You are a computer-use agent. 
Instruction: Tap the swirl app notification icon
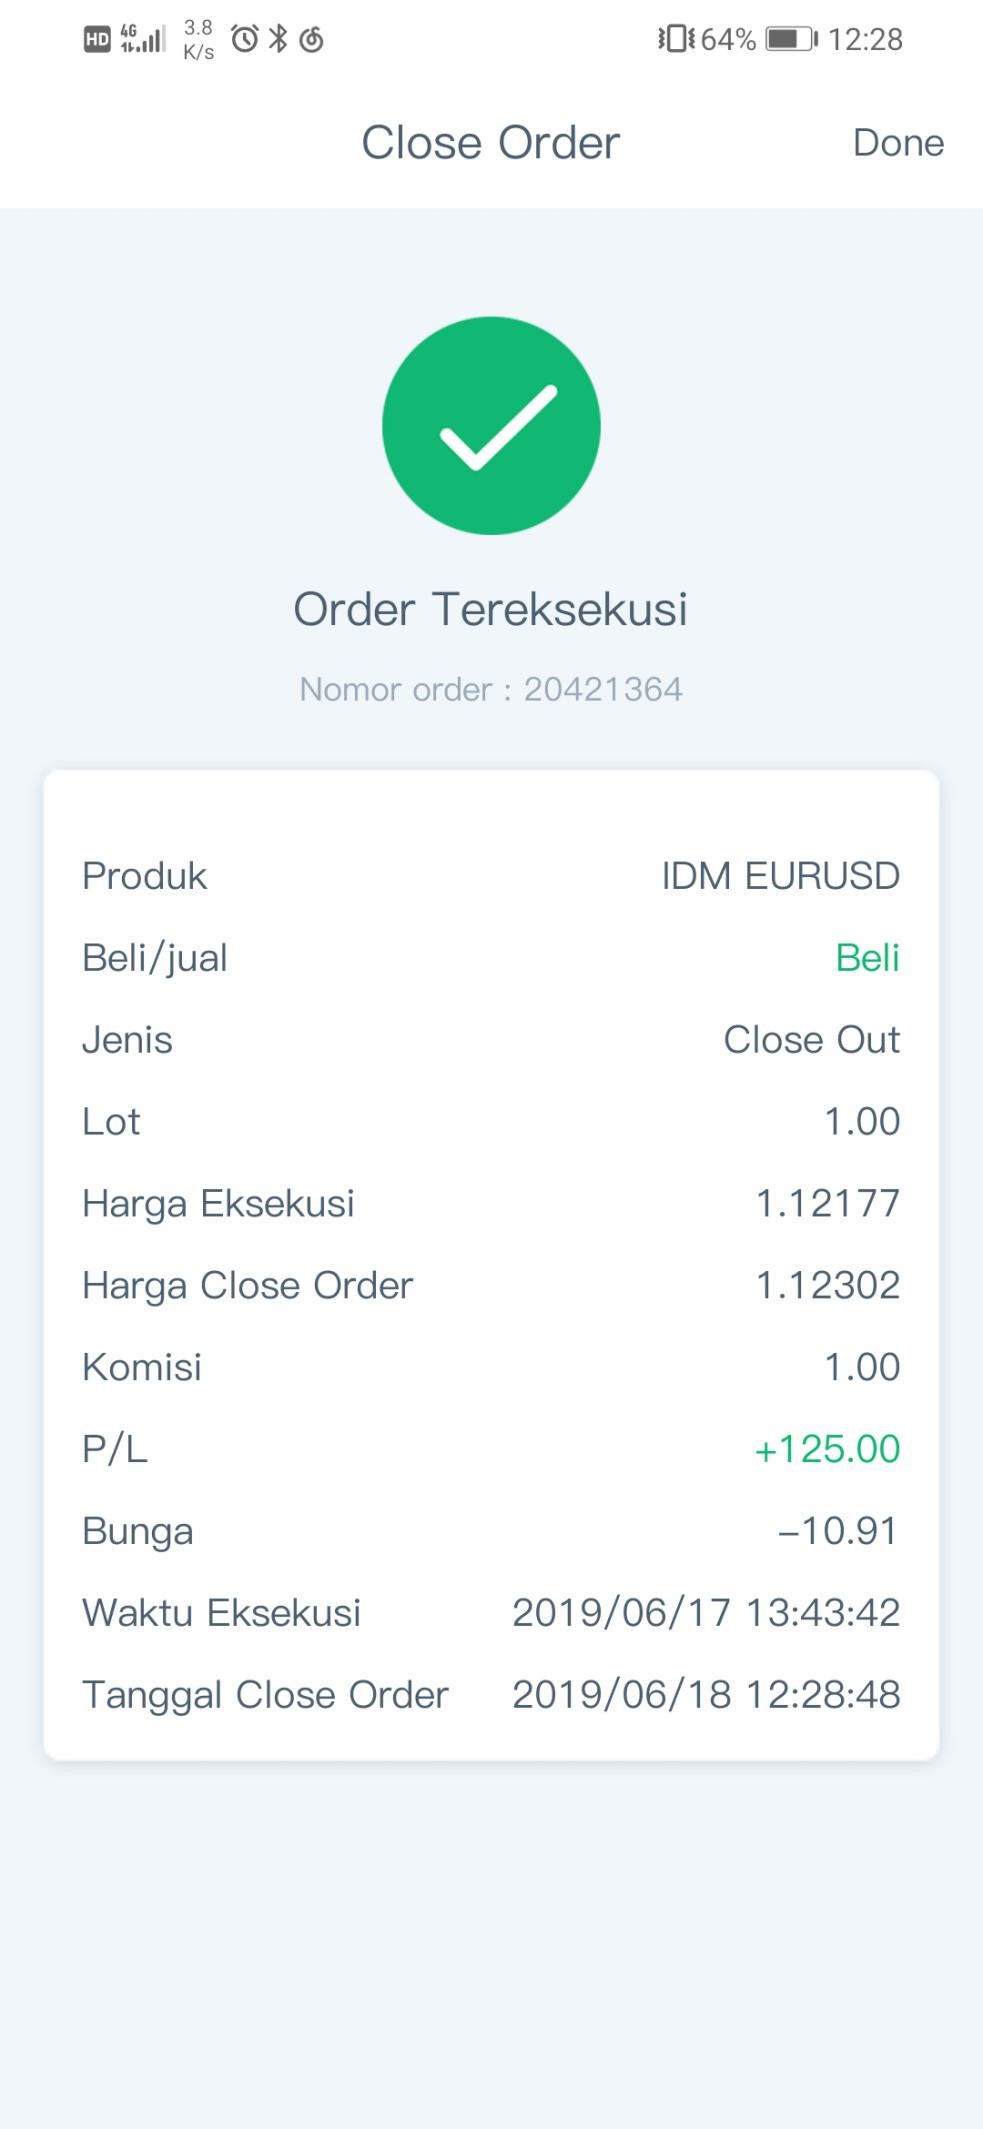(x=312, y=39)
